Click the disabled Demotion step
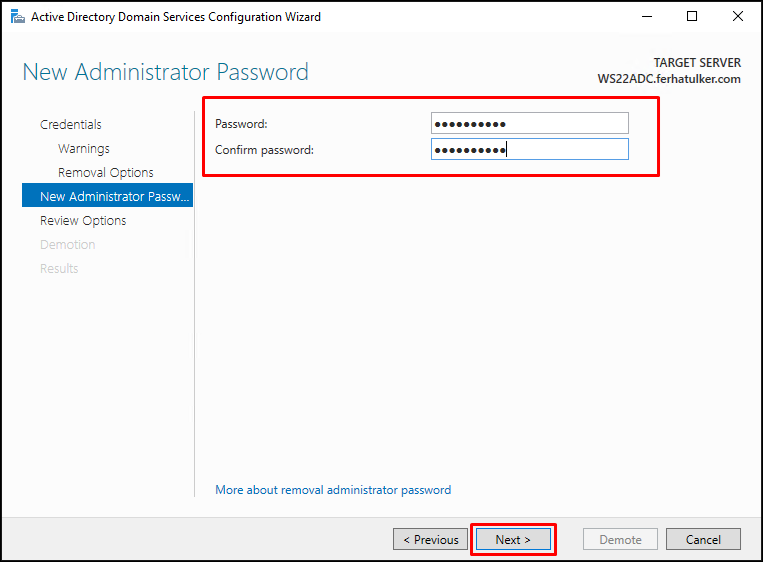Screen dimensions: 763x562 (68, 244)
